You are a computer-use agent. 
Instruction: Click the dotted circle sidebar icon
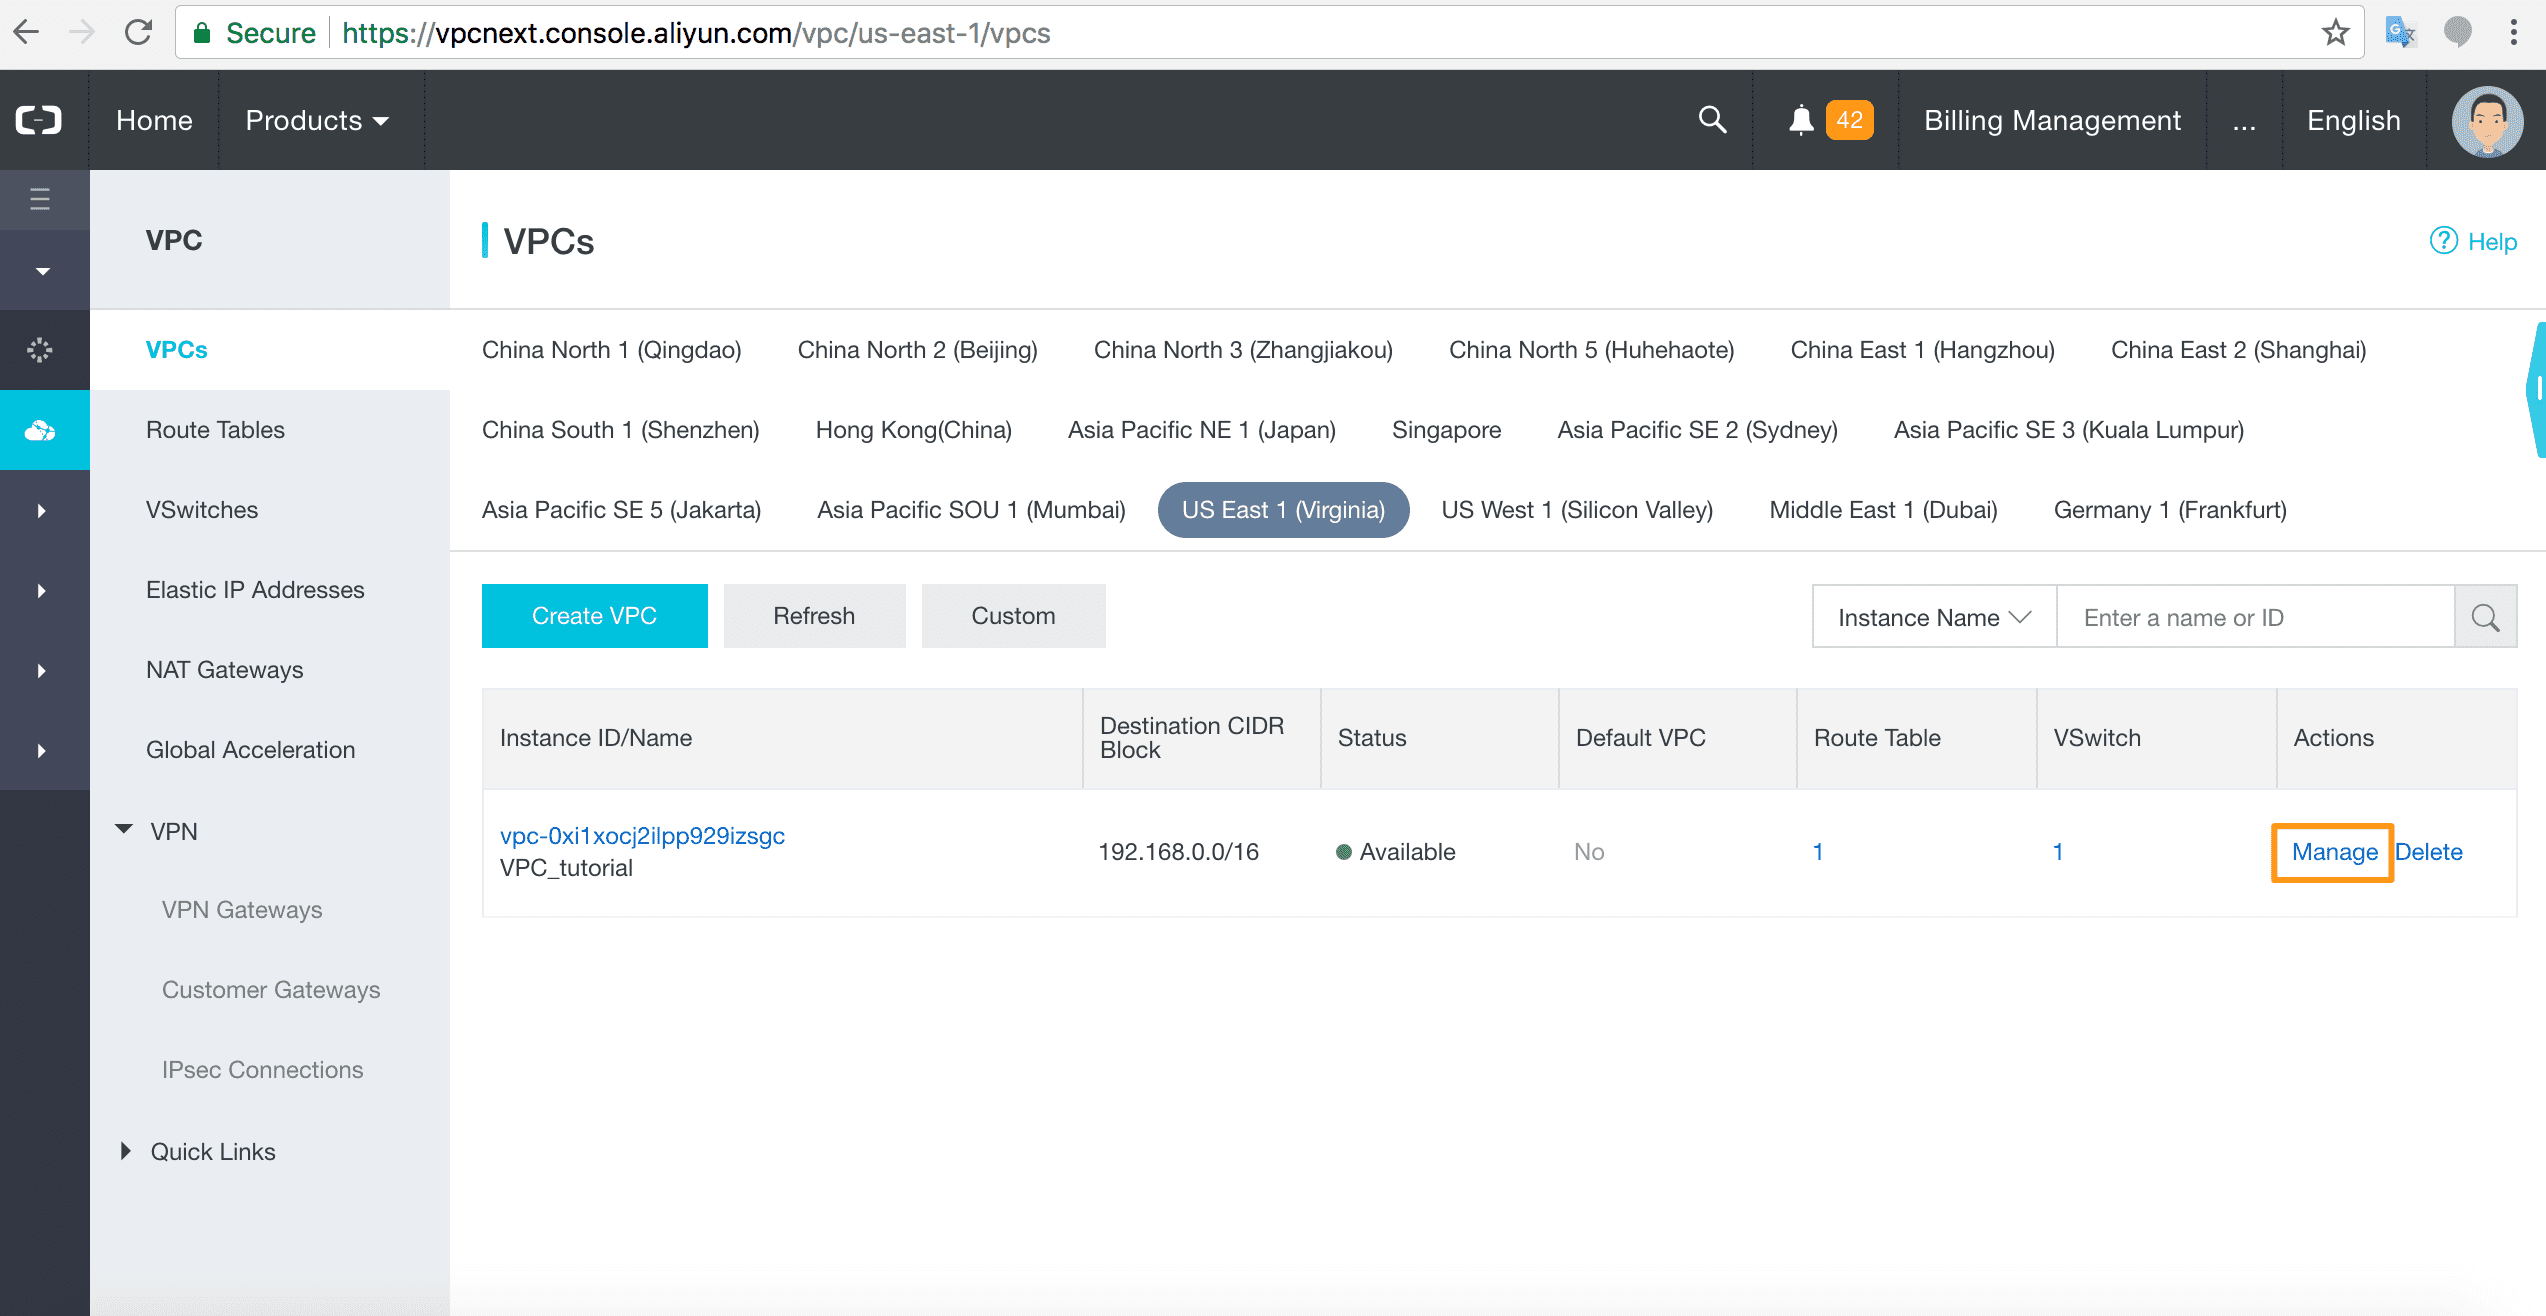[x=40, y=350]
